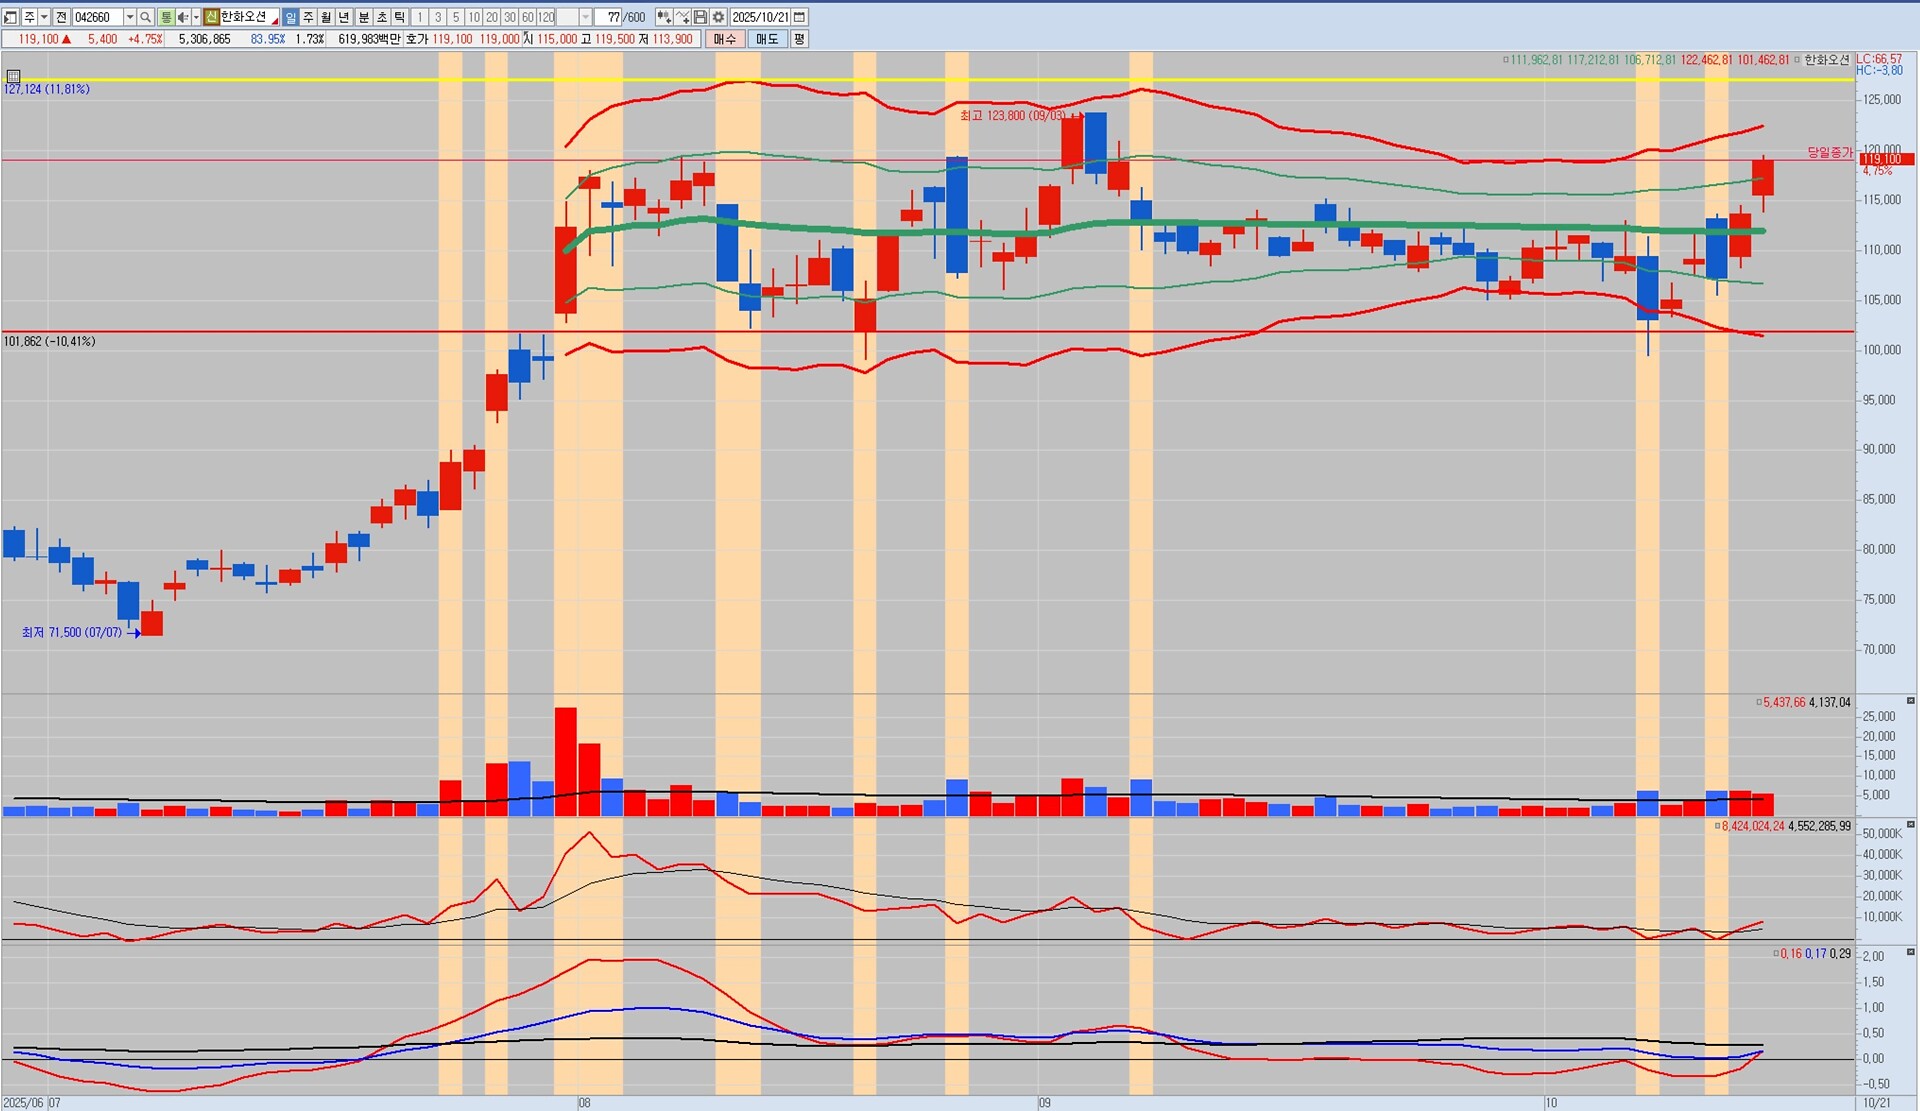Click the candle count 77 input field
The width and height of the screenshot is (1920, 1111).
pos(608,17)
